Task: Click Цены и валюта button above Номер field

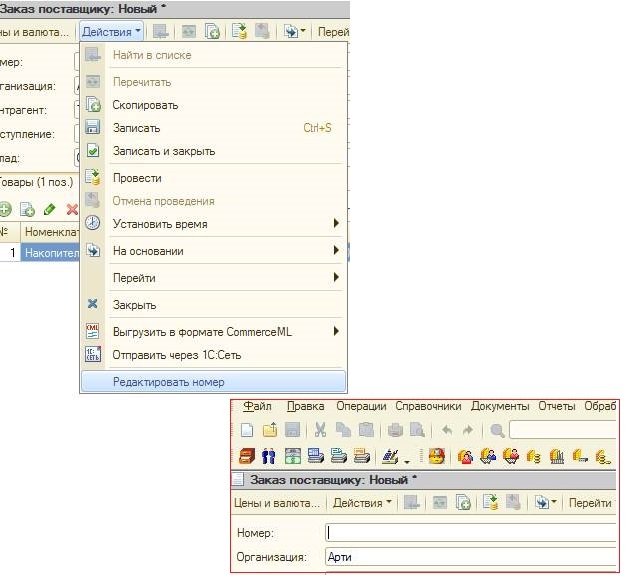Action: click(277, 502)
